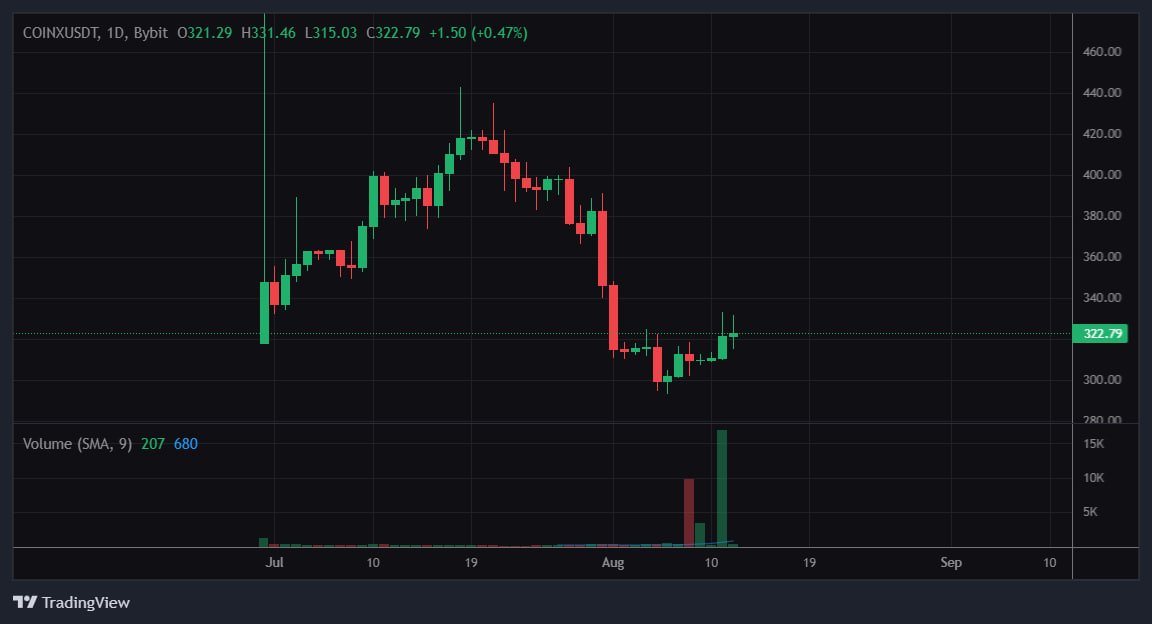Select the tallest green volume bar

pyautogui.click(x=722, y=488)
